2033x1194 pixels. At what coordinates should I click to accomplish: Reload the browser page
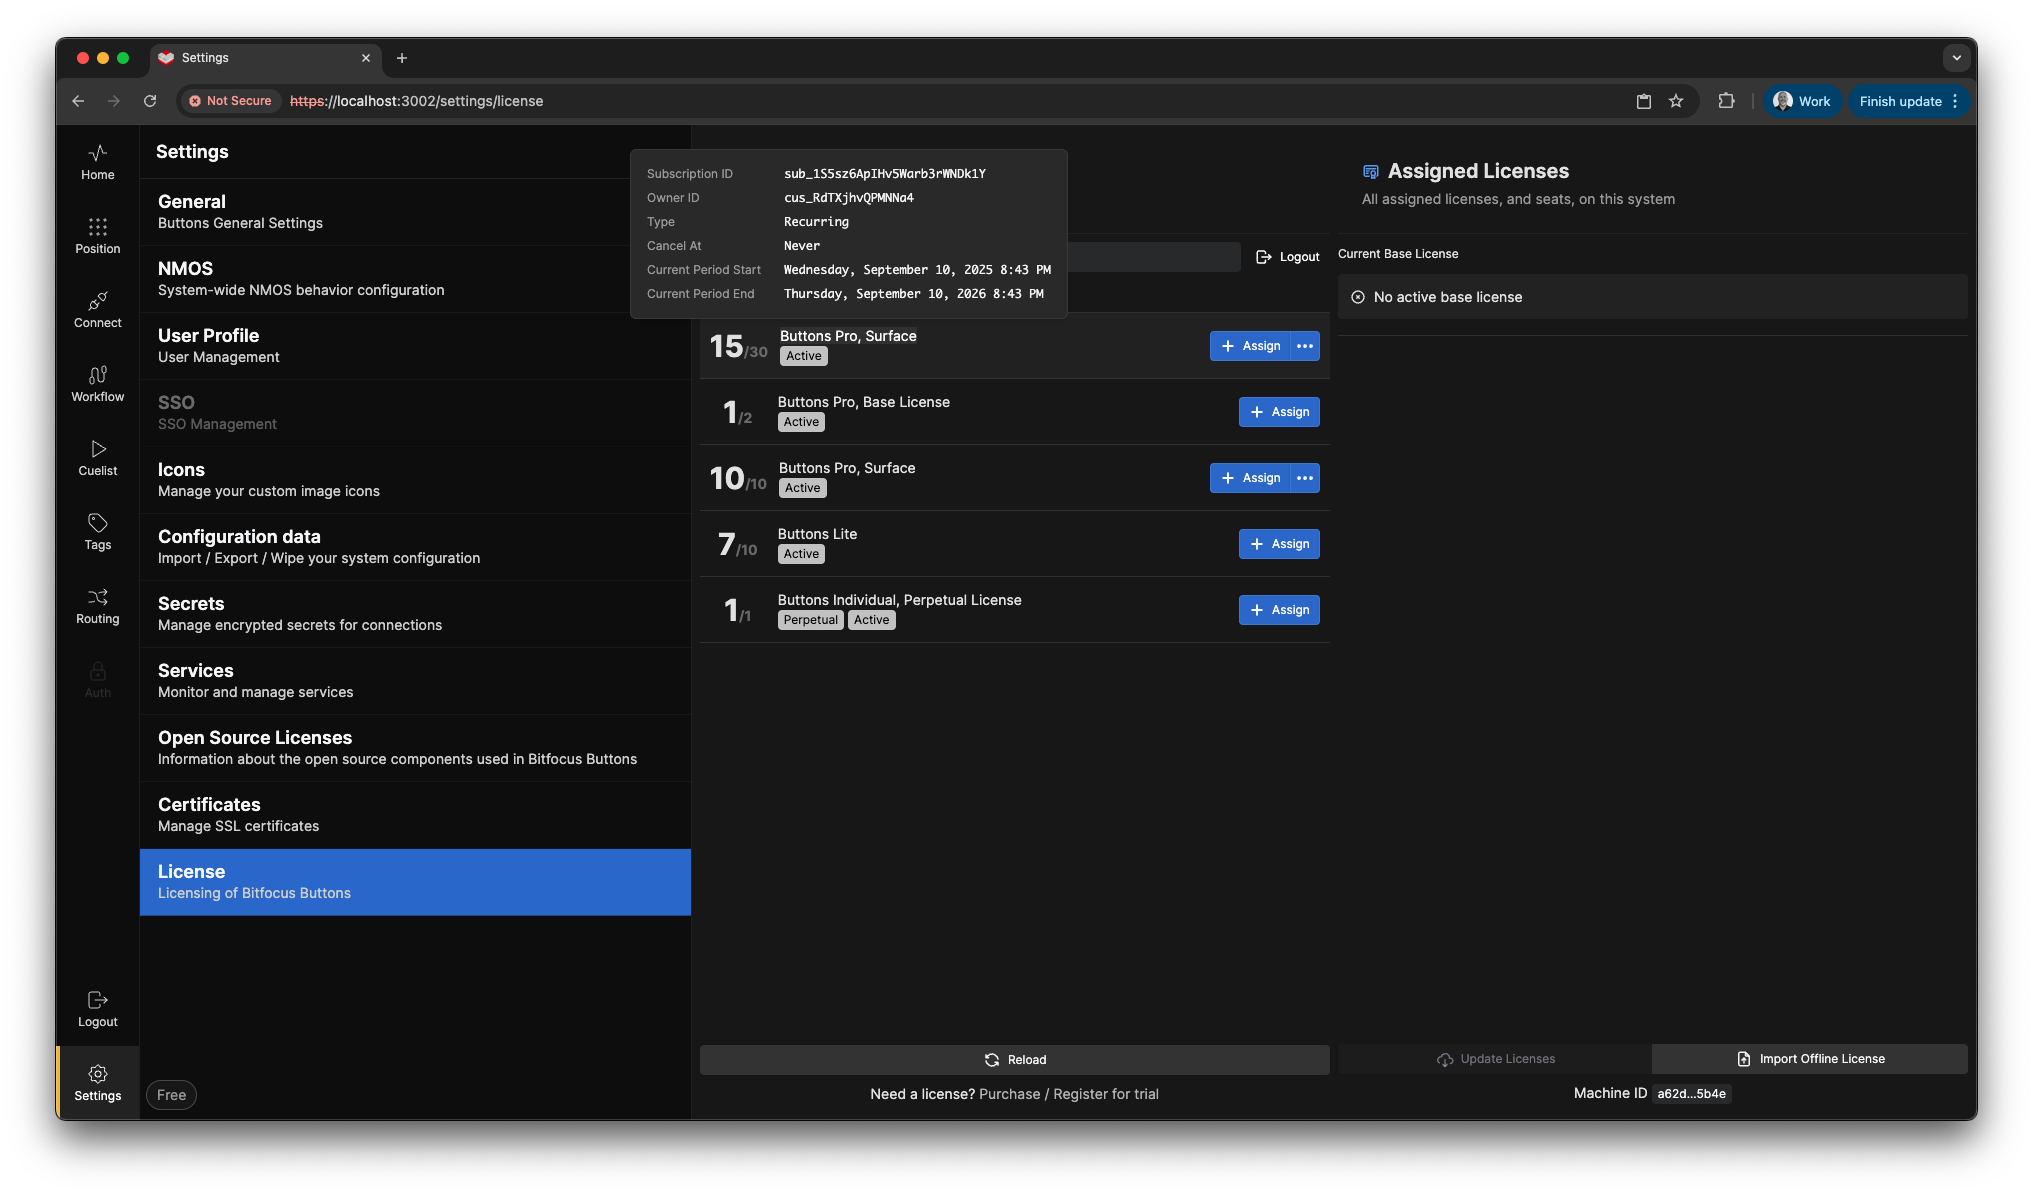(x=150, y=101)
